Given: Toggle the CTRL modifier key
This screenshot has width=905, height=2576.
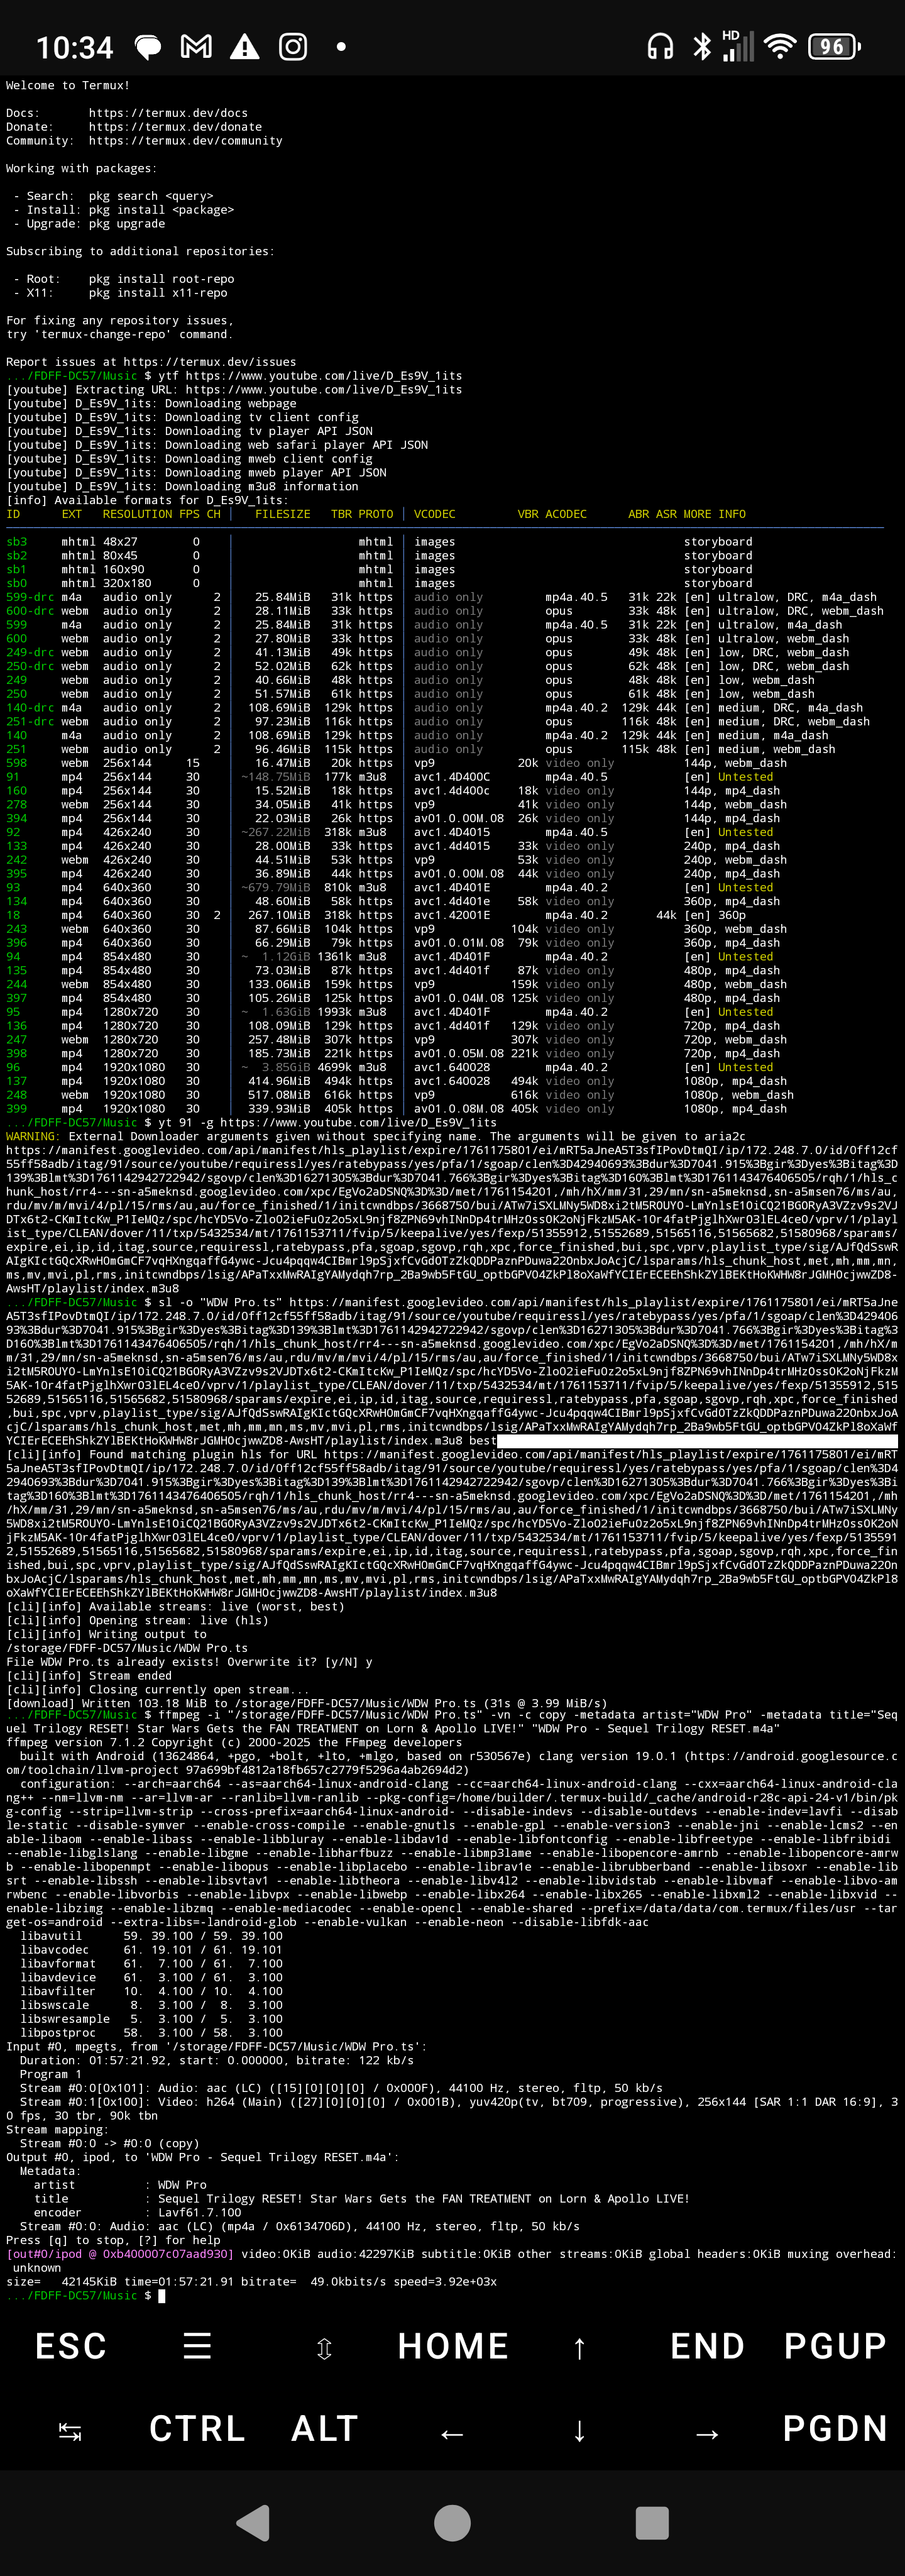Looking at the screenshot, I should point(197,2428).
